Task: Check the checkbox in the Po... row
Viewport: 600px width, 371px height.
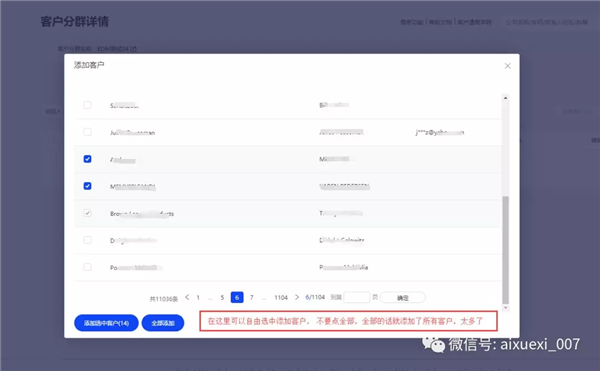Action: (87, 267)
